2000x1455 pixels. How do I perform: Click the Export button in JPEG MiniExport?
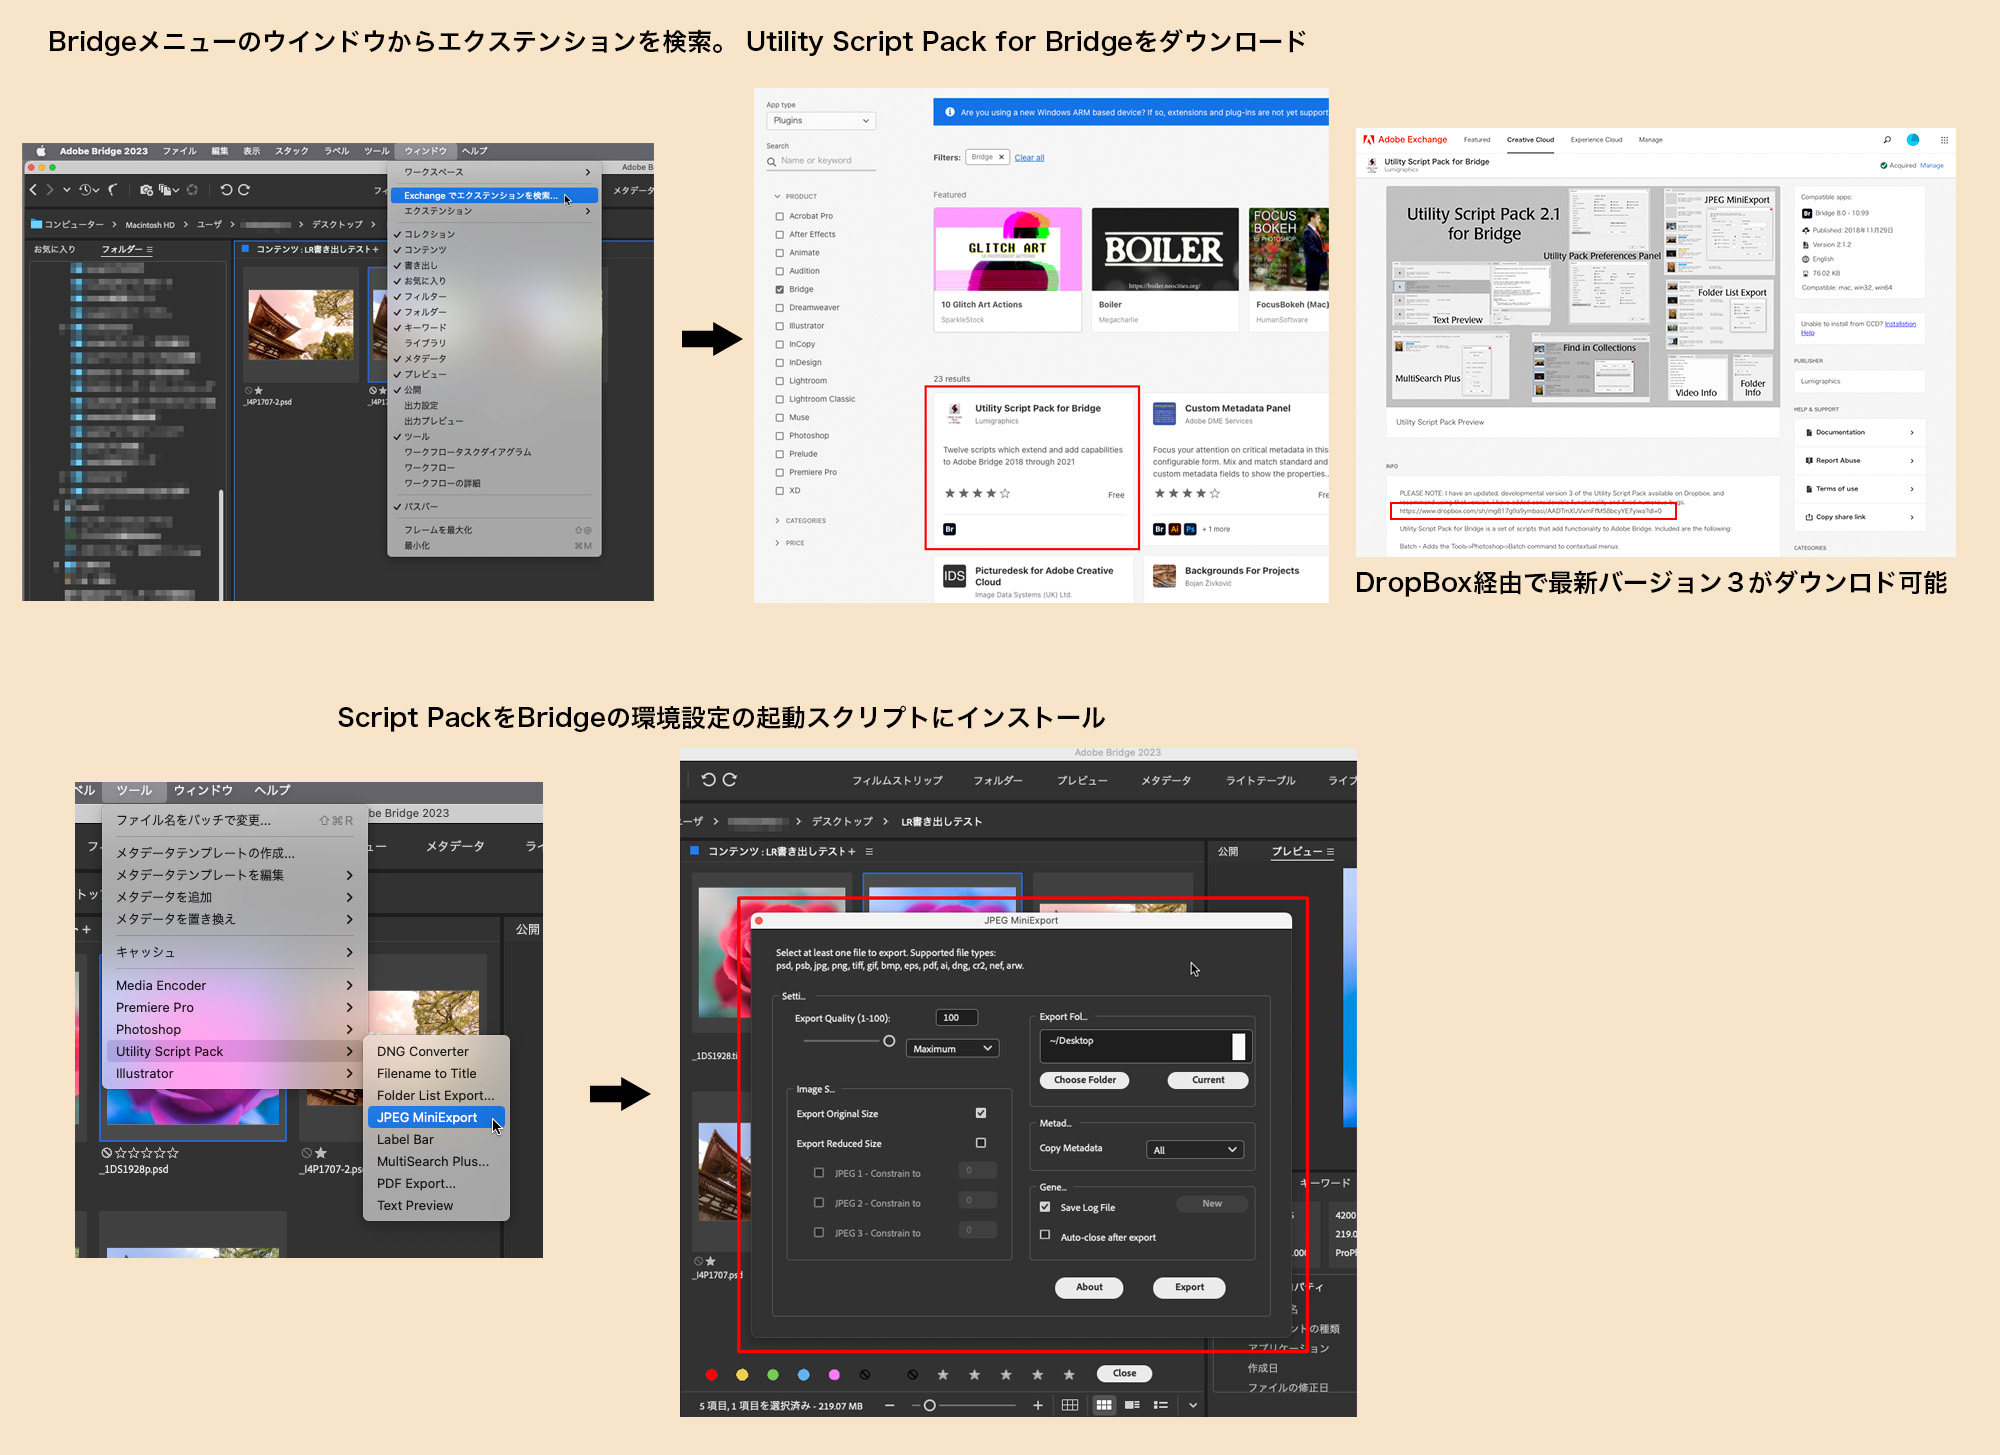click(x=1188, y=1287)
